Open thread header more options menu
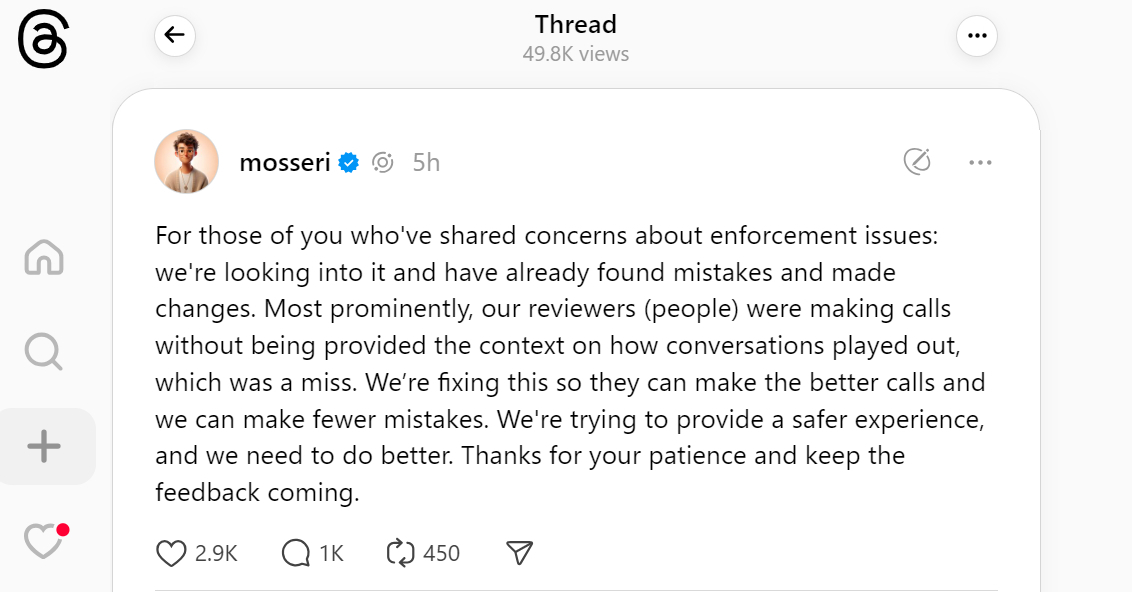The height and width of the screenshot is (592, 1132). point(977,36)
